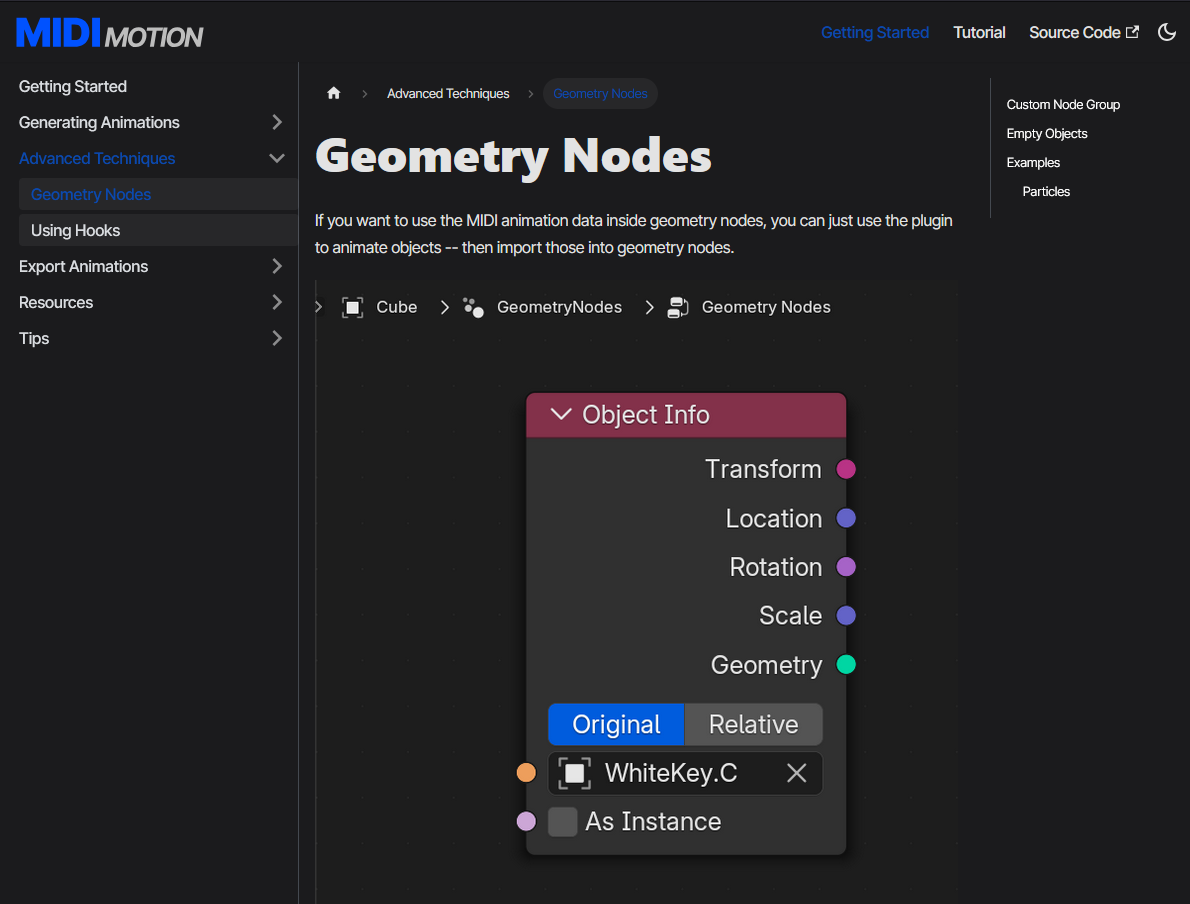This screenshot has width=1190, height=904.
Task: Expand the Generating Animations section
Action: (277, 122)
